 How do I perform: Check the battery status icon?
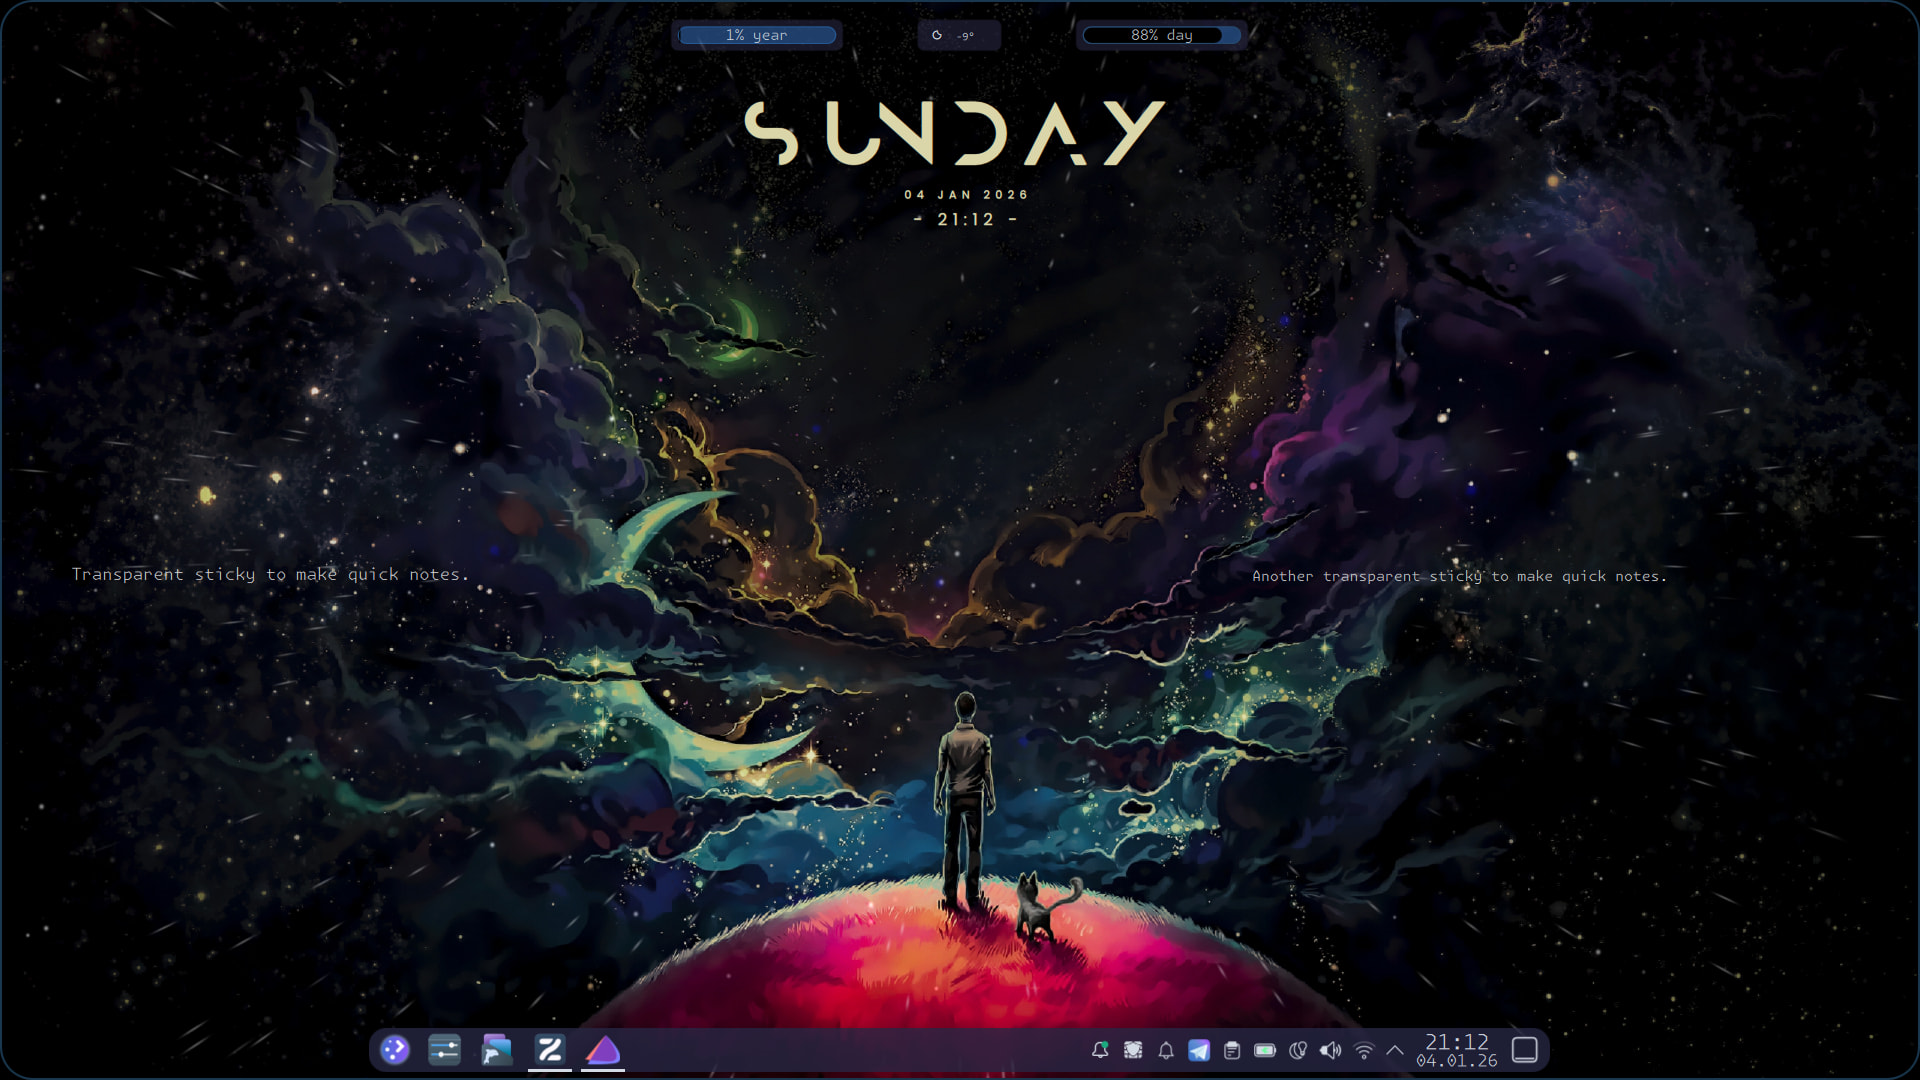coord(1265,1050)
